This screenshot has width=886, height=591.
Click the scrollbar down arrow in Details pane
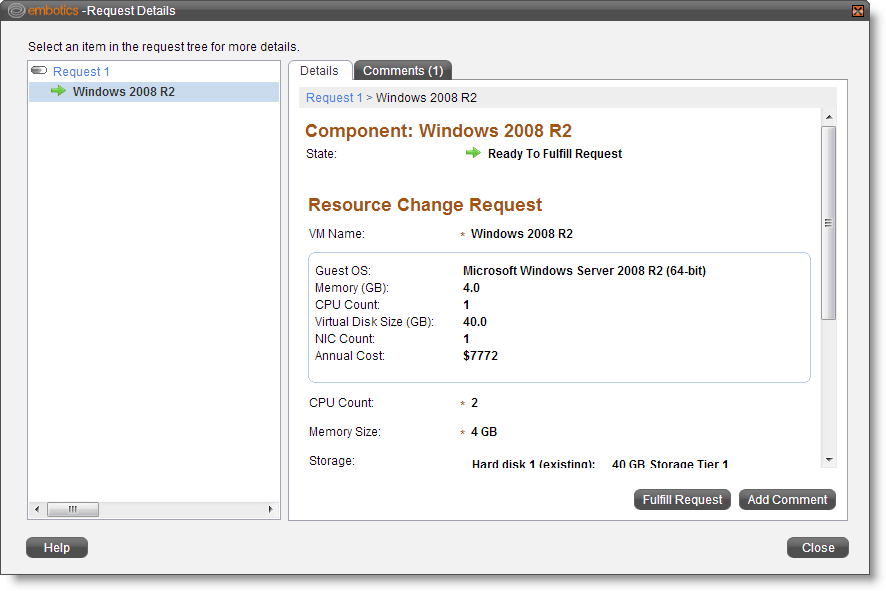coord(829,461)
